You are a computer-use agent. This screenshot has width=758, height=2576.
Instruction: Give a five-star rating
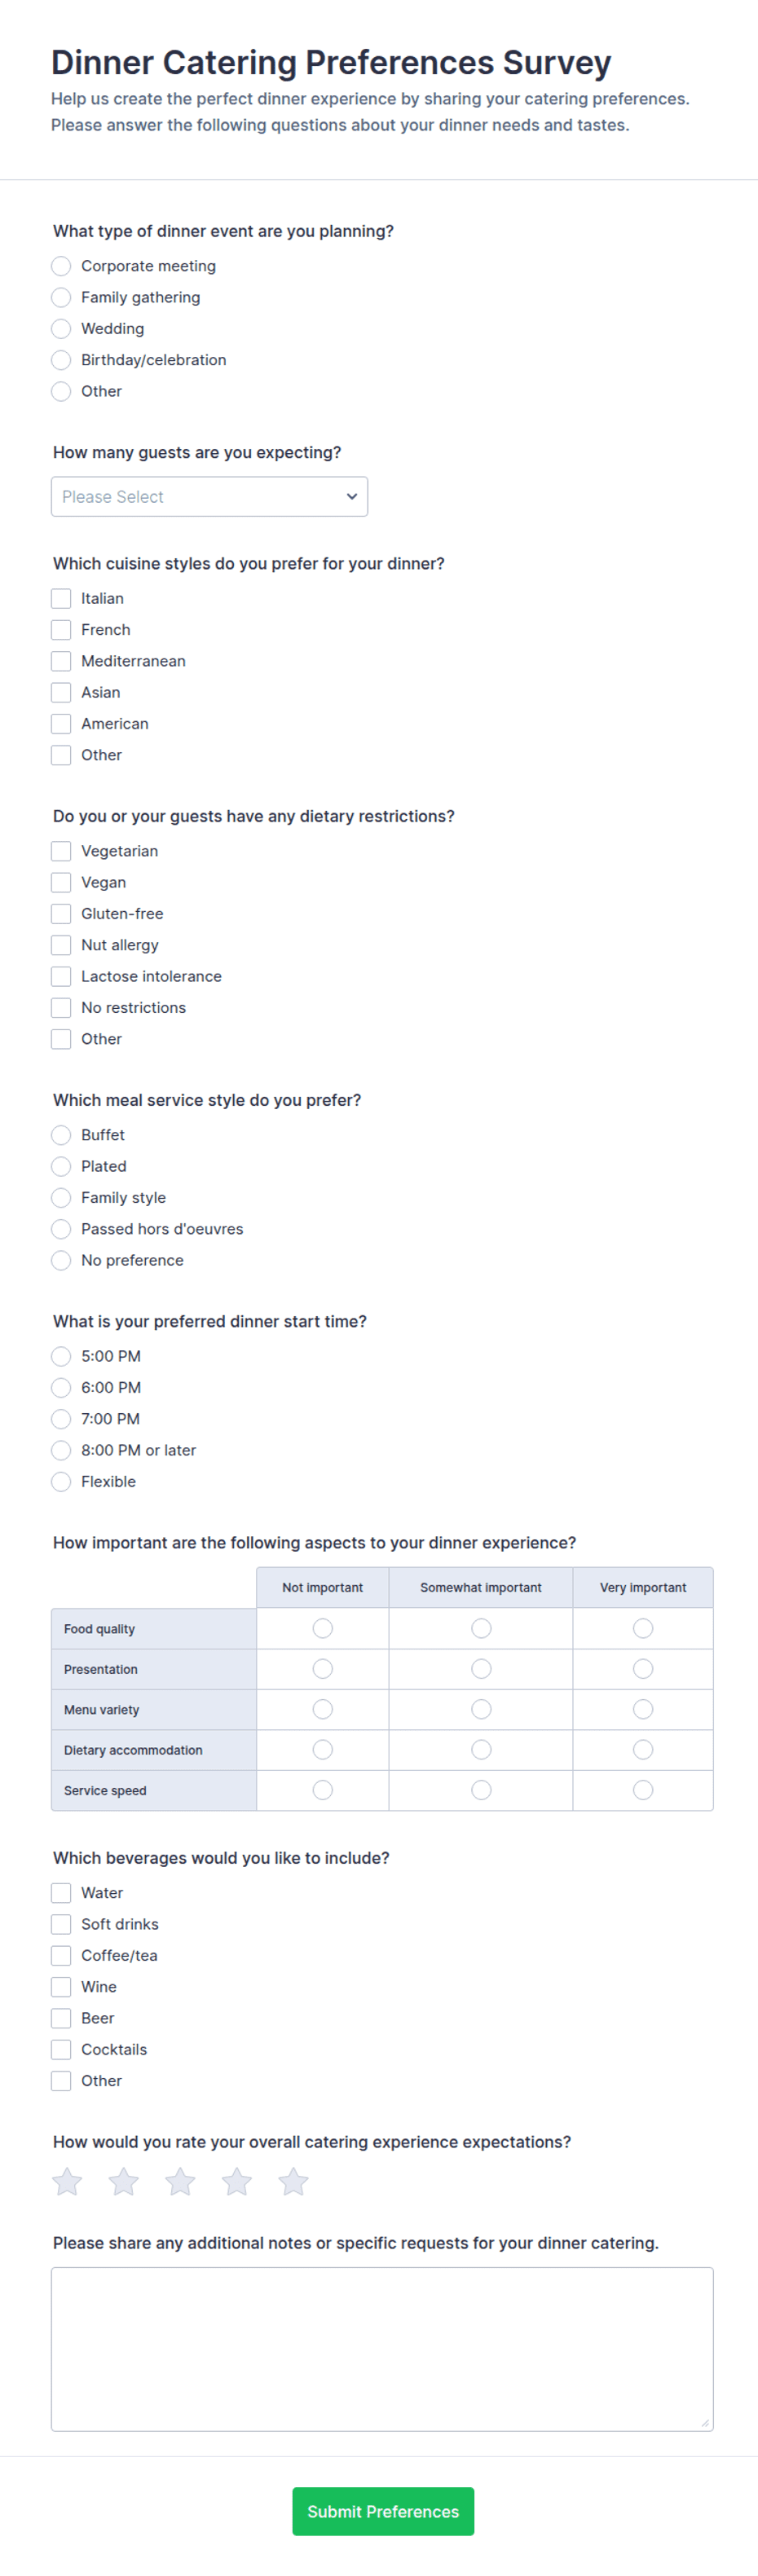coord(293,2181)
